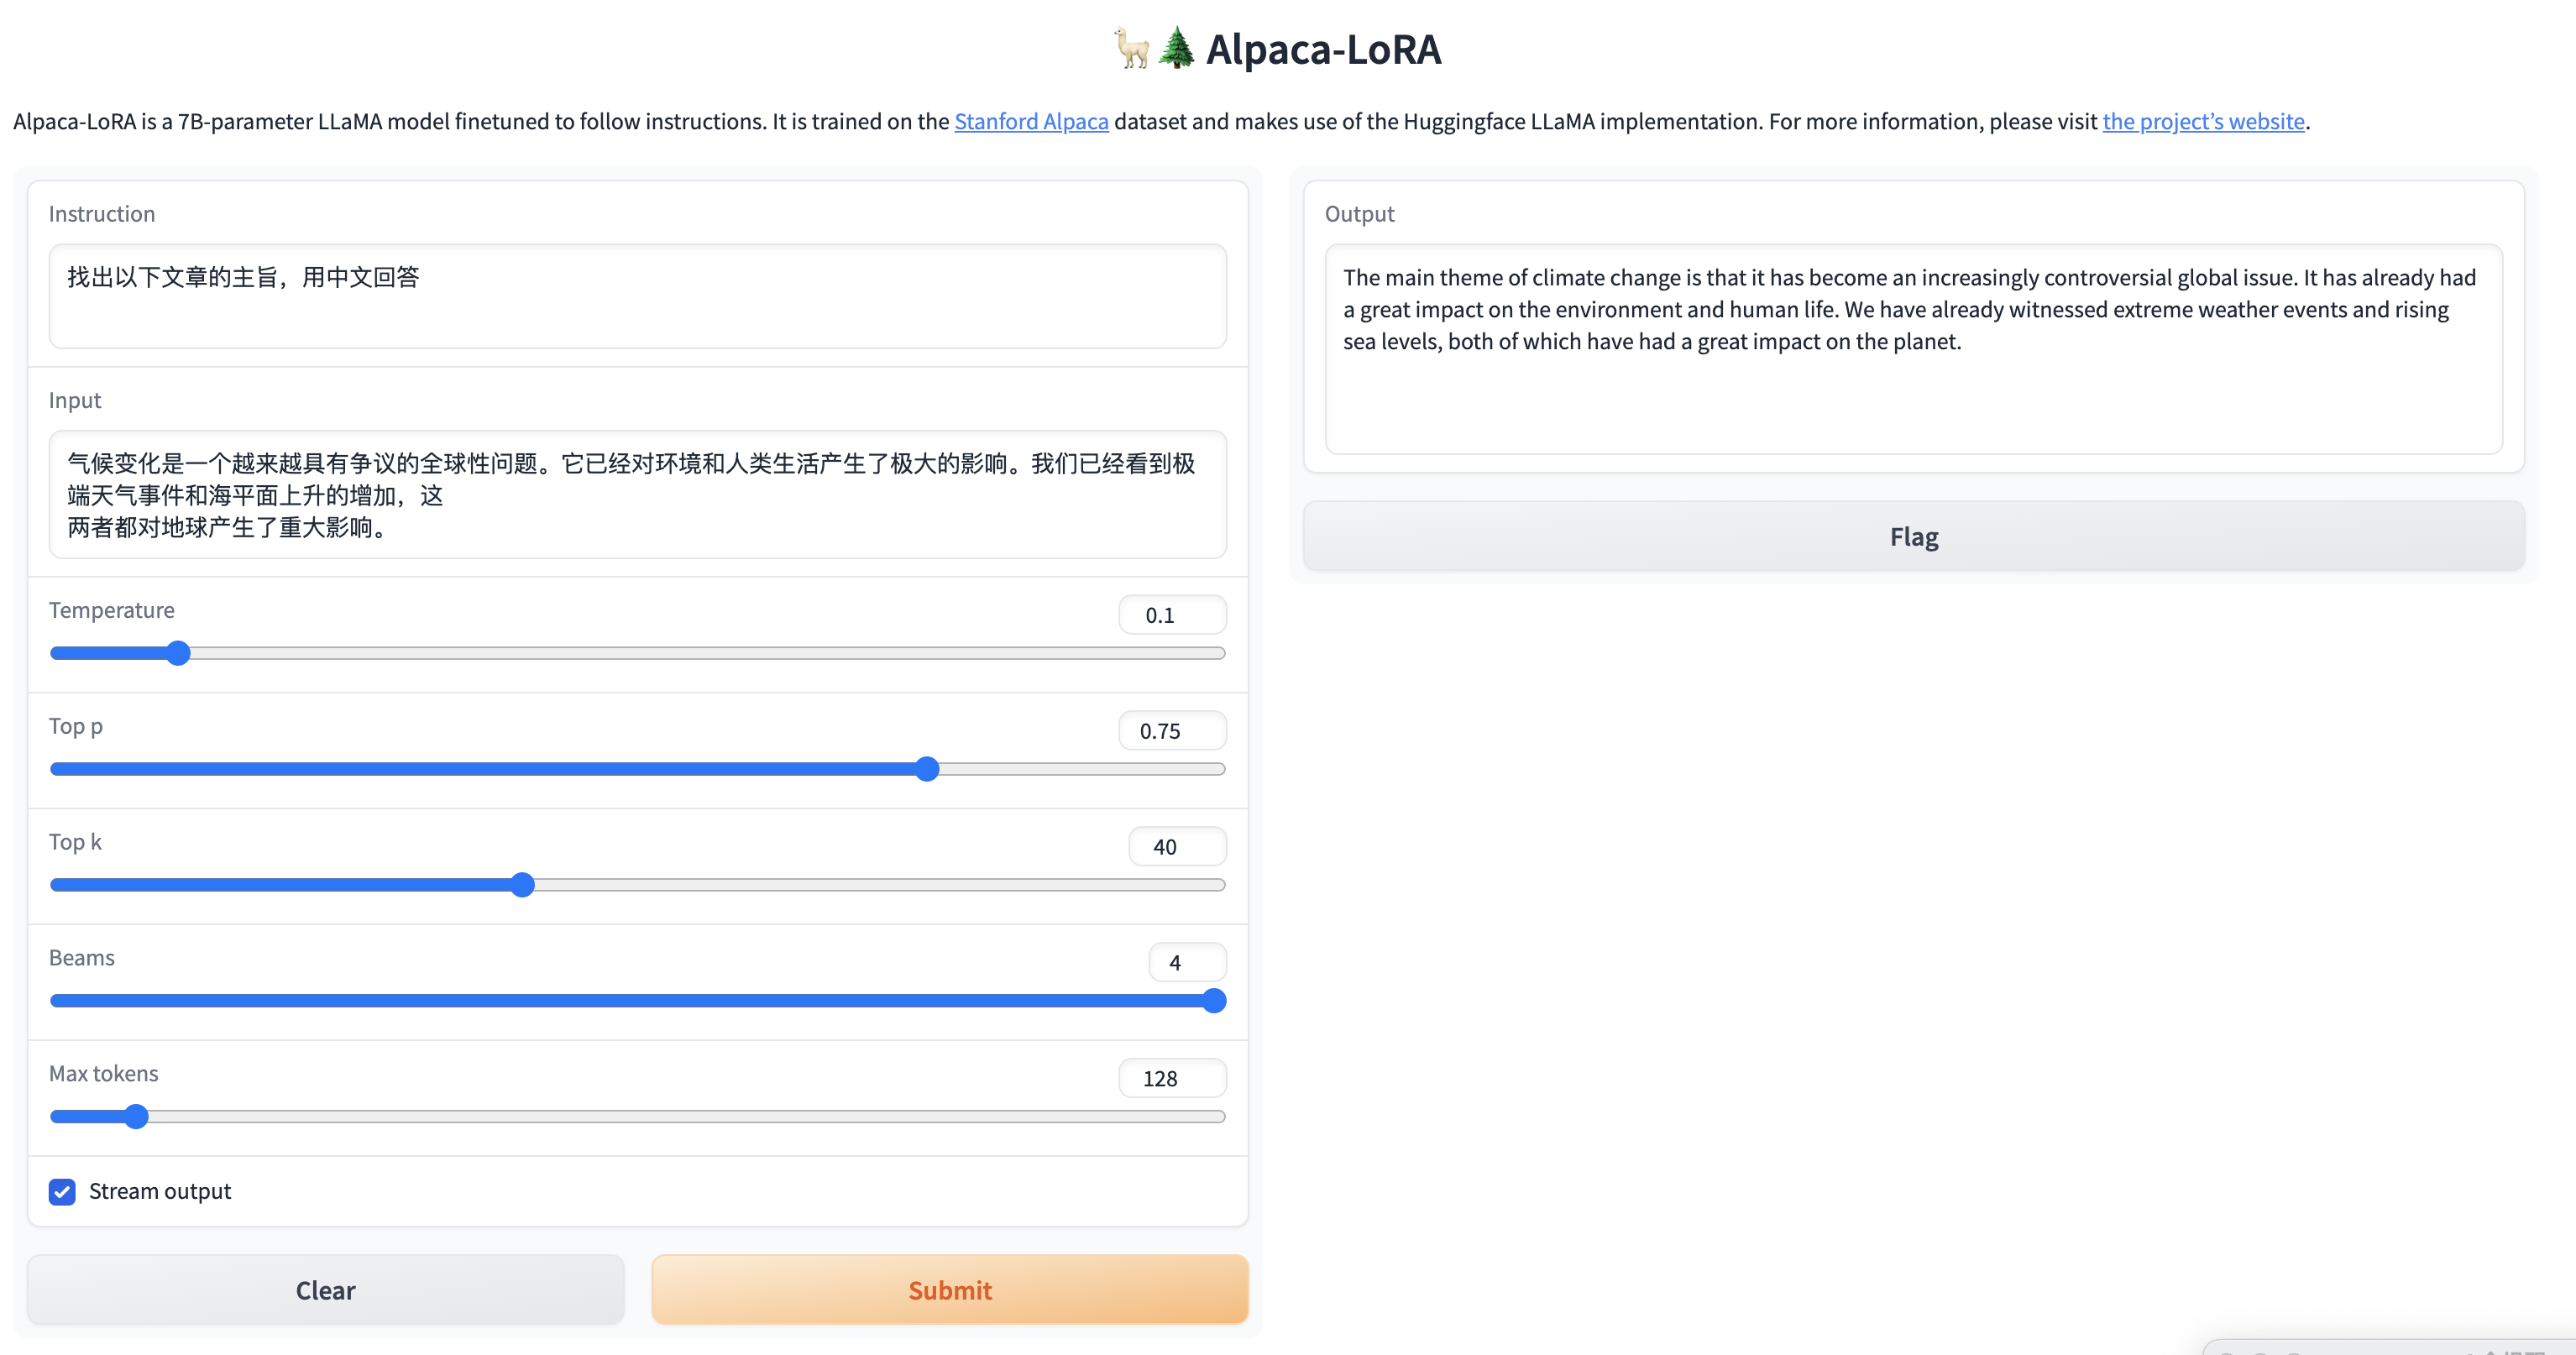Disable the Stream output checkbox

click(x=62, y=1191)
